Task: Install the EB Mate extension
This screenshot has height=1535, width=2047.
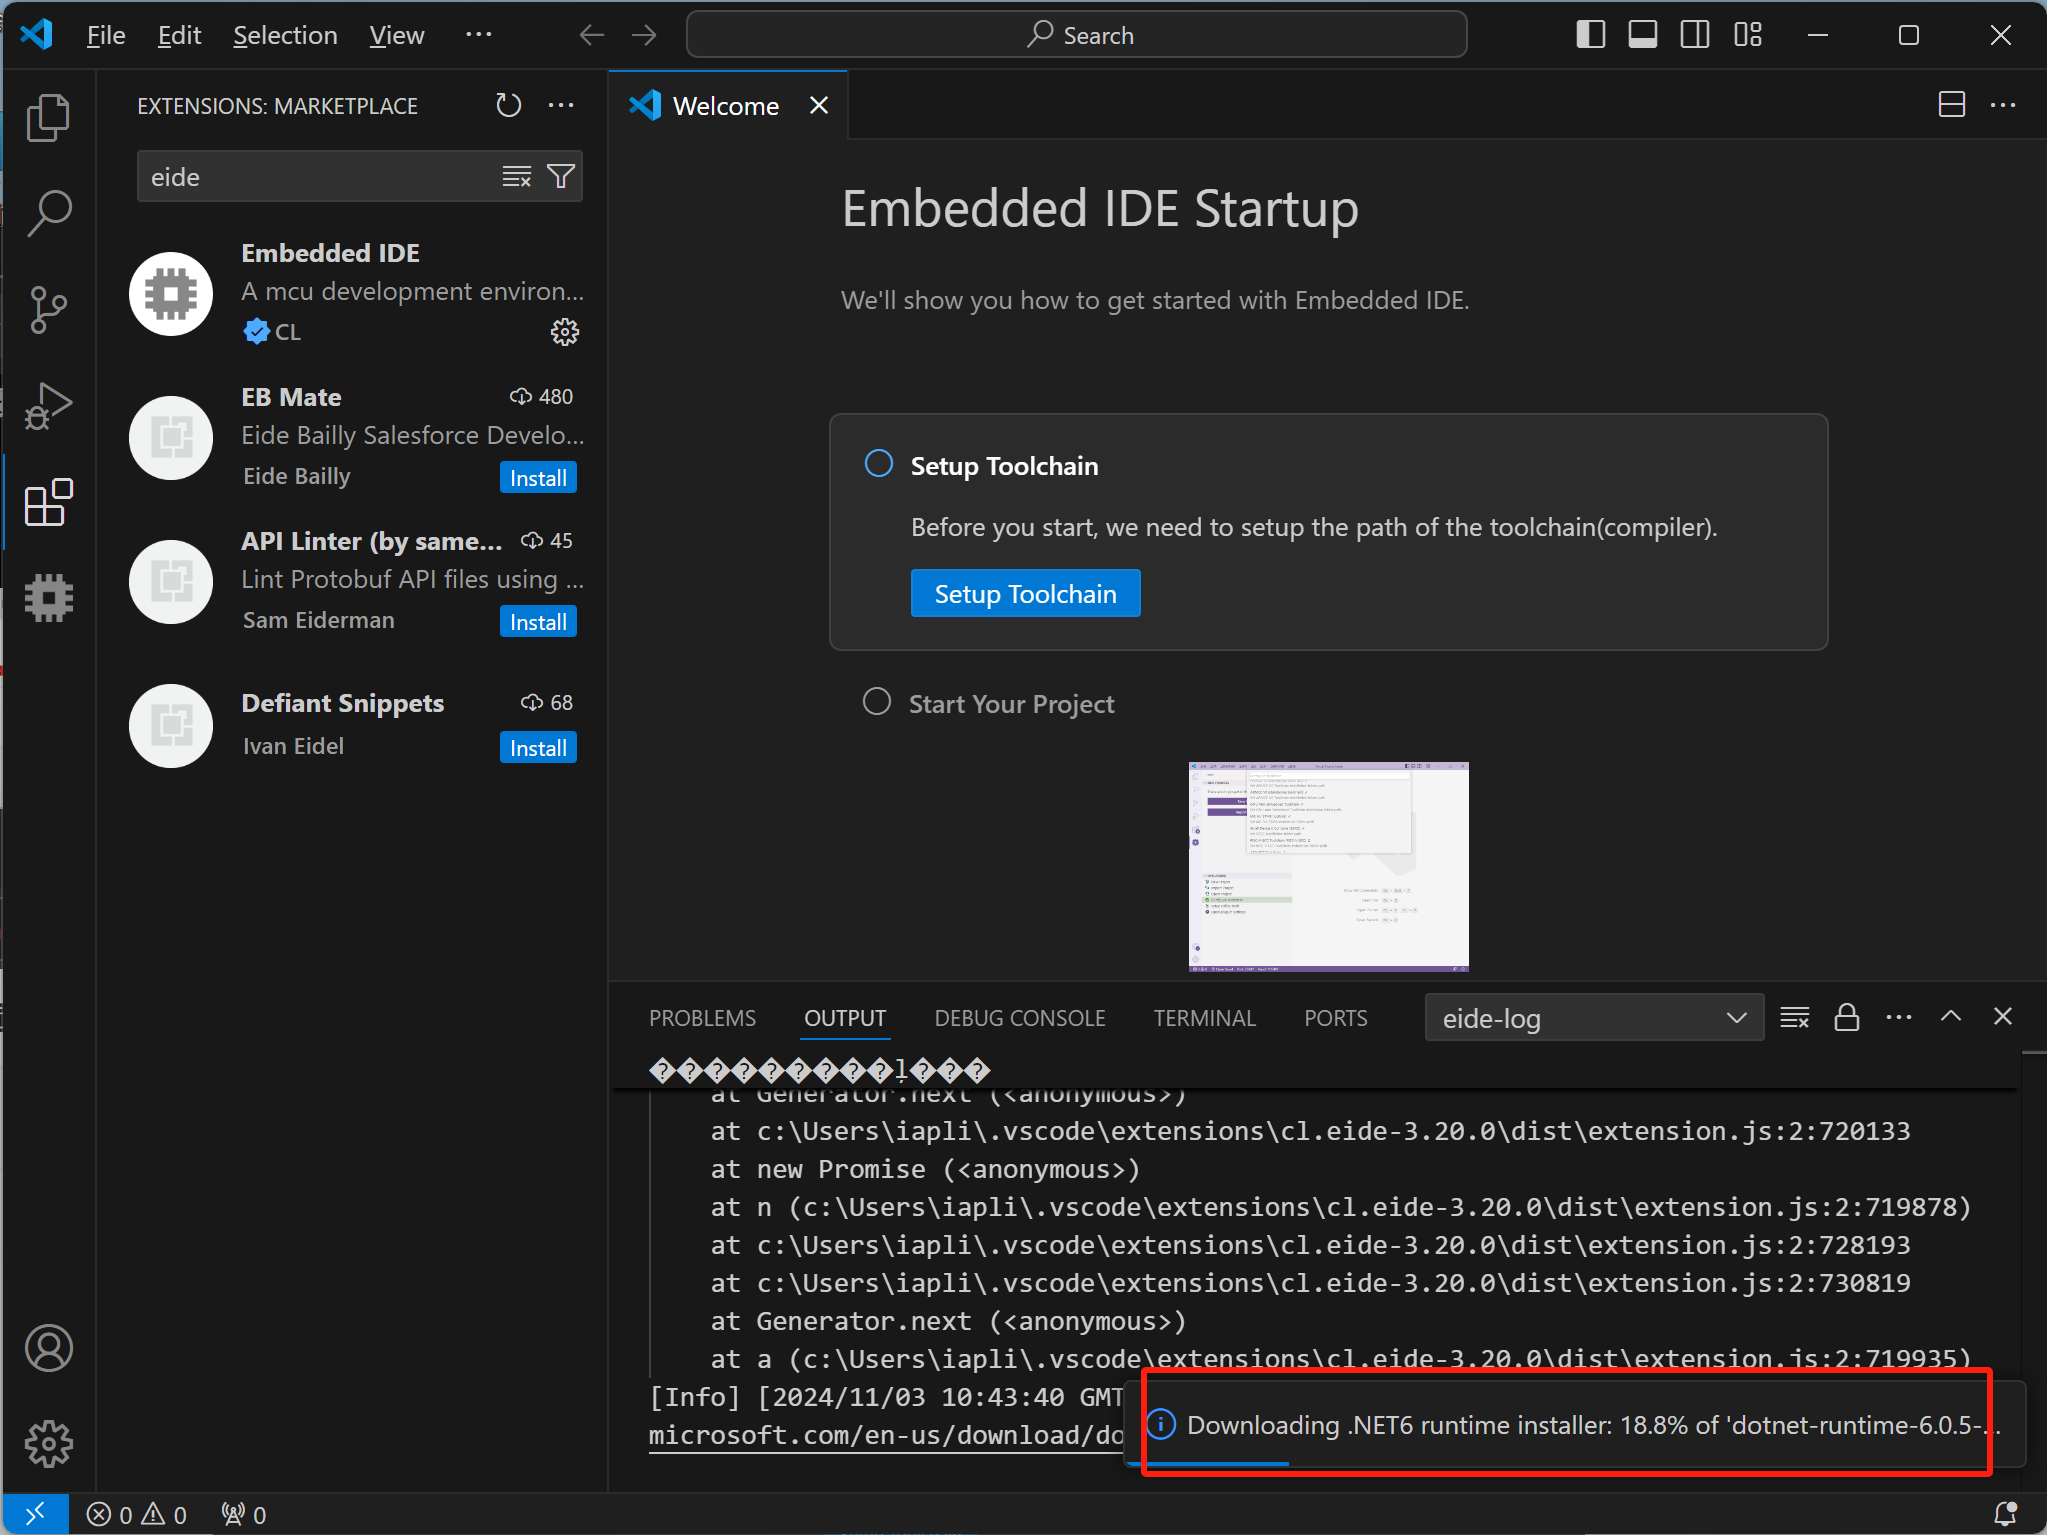Action: [x=538, y=478]
